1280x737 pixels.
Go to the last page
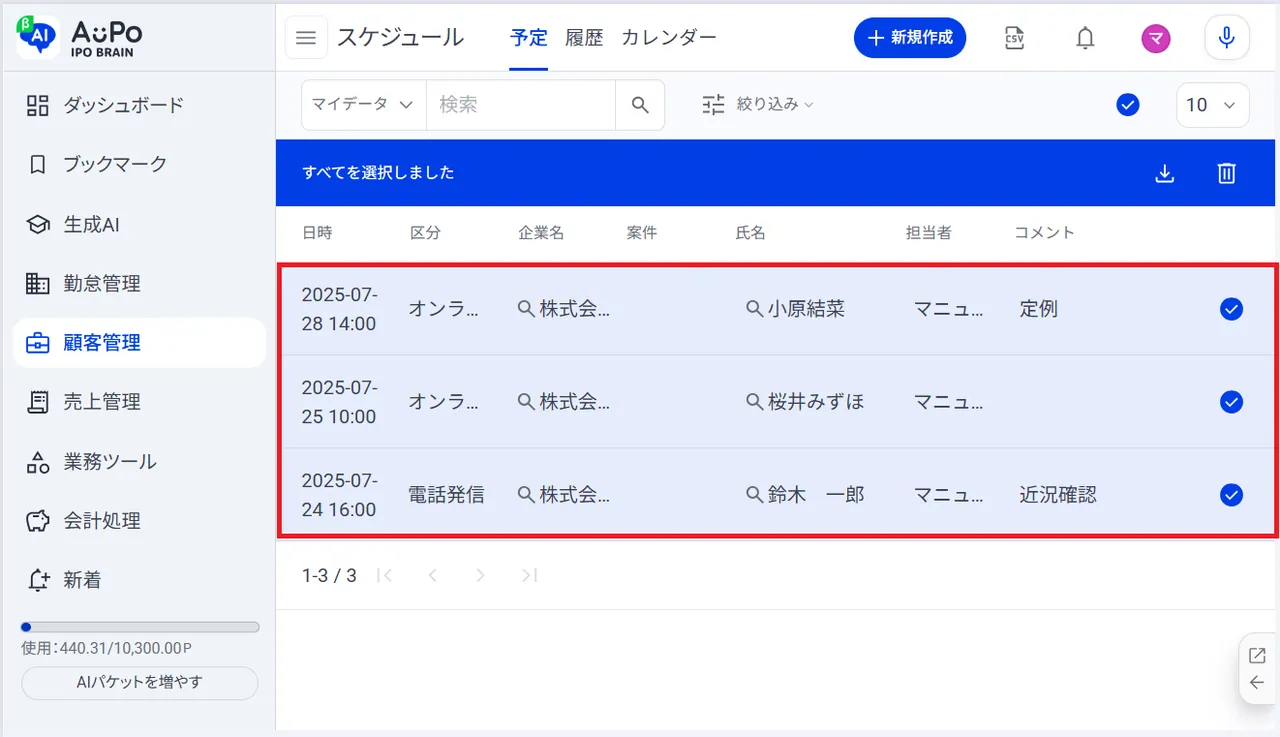point(529,575)
